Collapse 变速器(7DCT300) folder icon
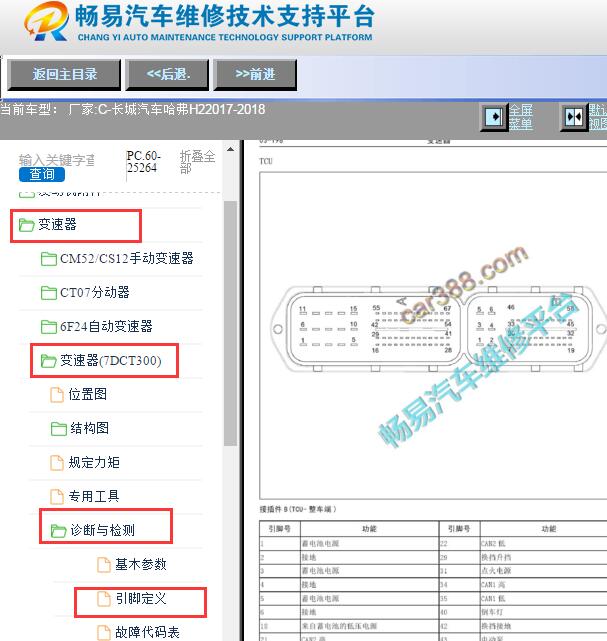 (49, 361)
